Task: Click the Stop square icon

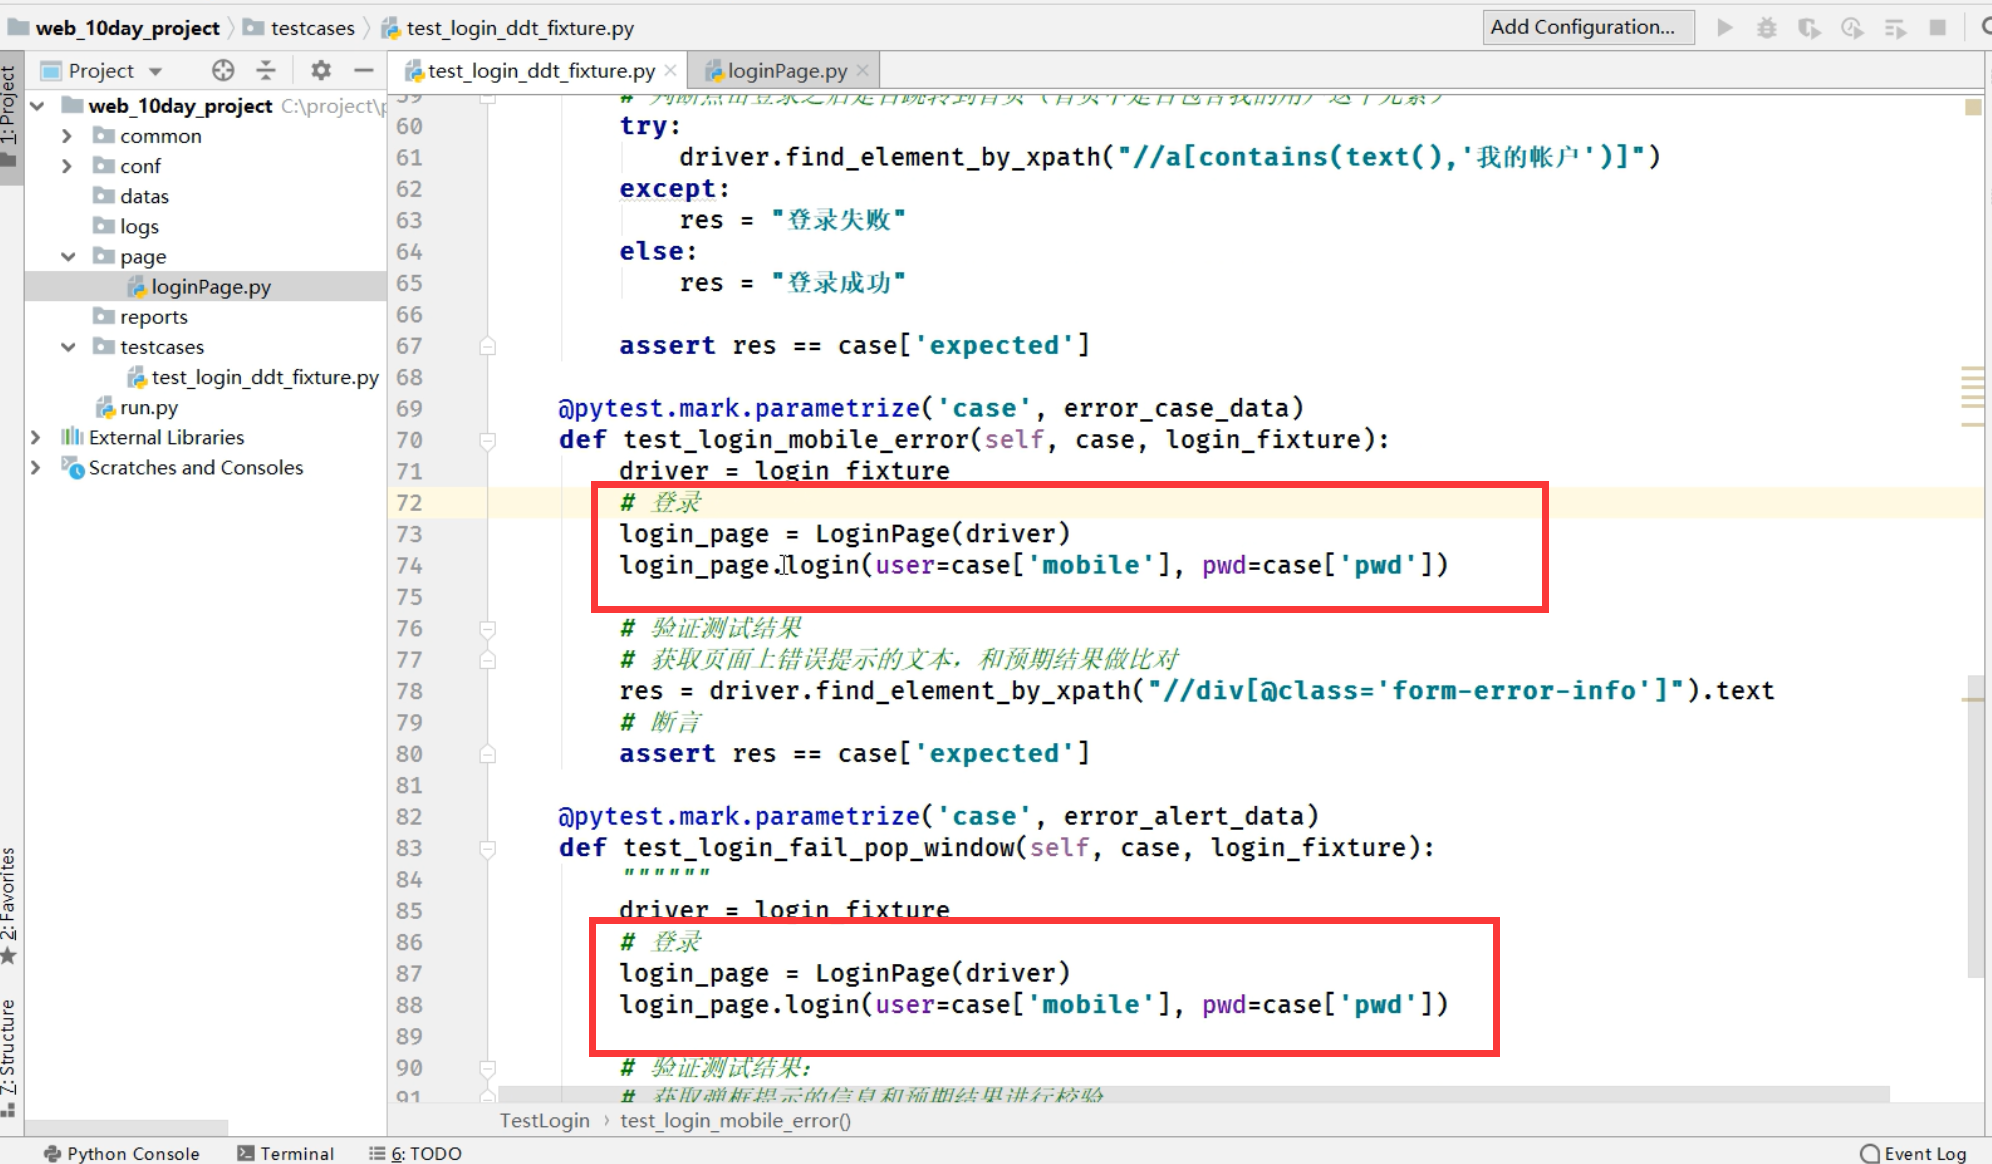Action: tap(1938, 28)
